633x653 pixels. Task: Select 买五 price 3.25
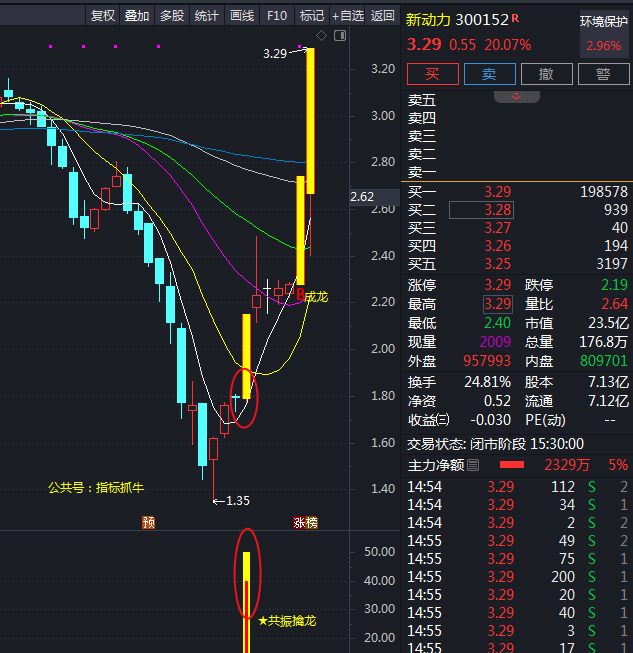498,264
